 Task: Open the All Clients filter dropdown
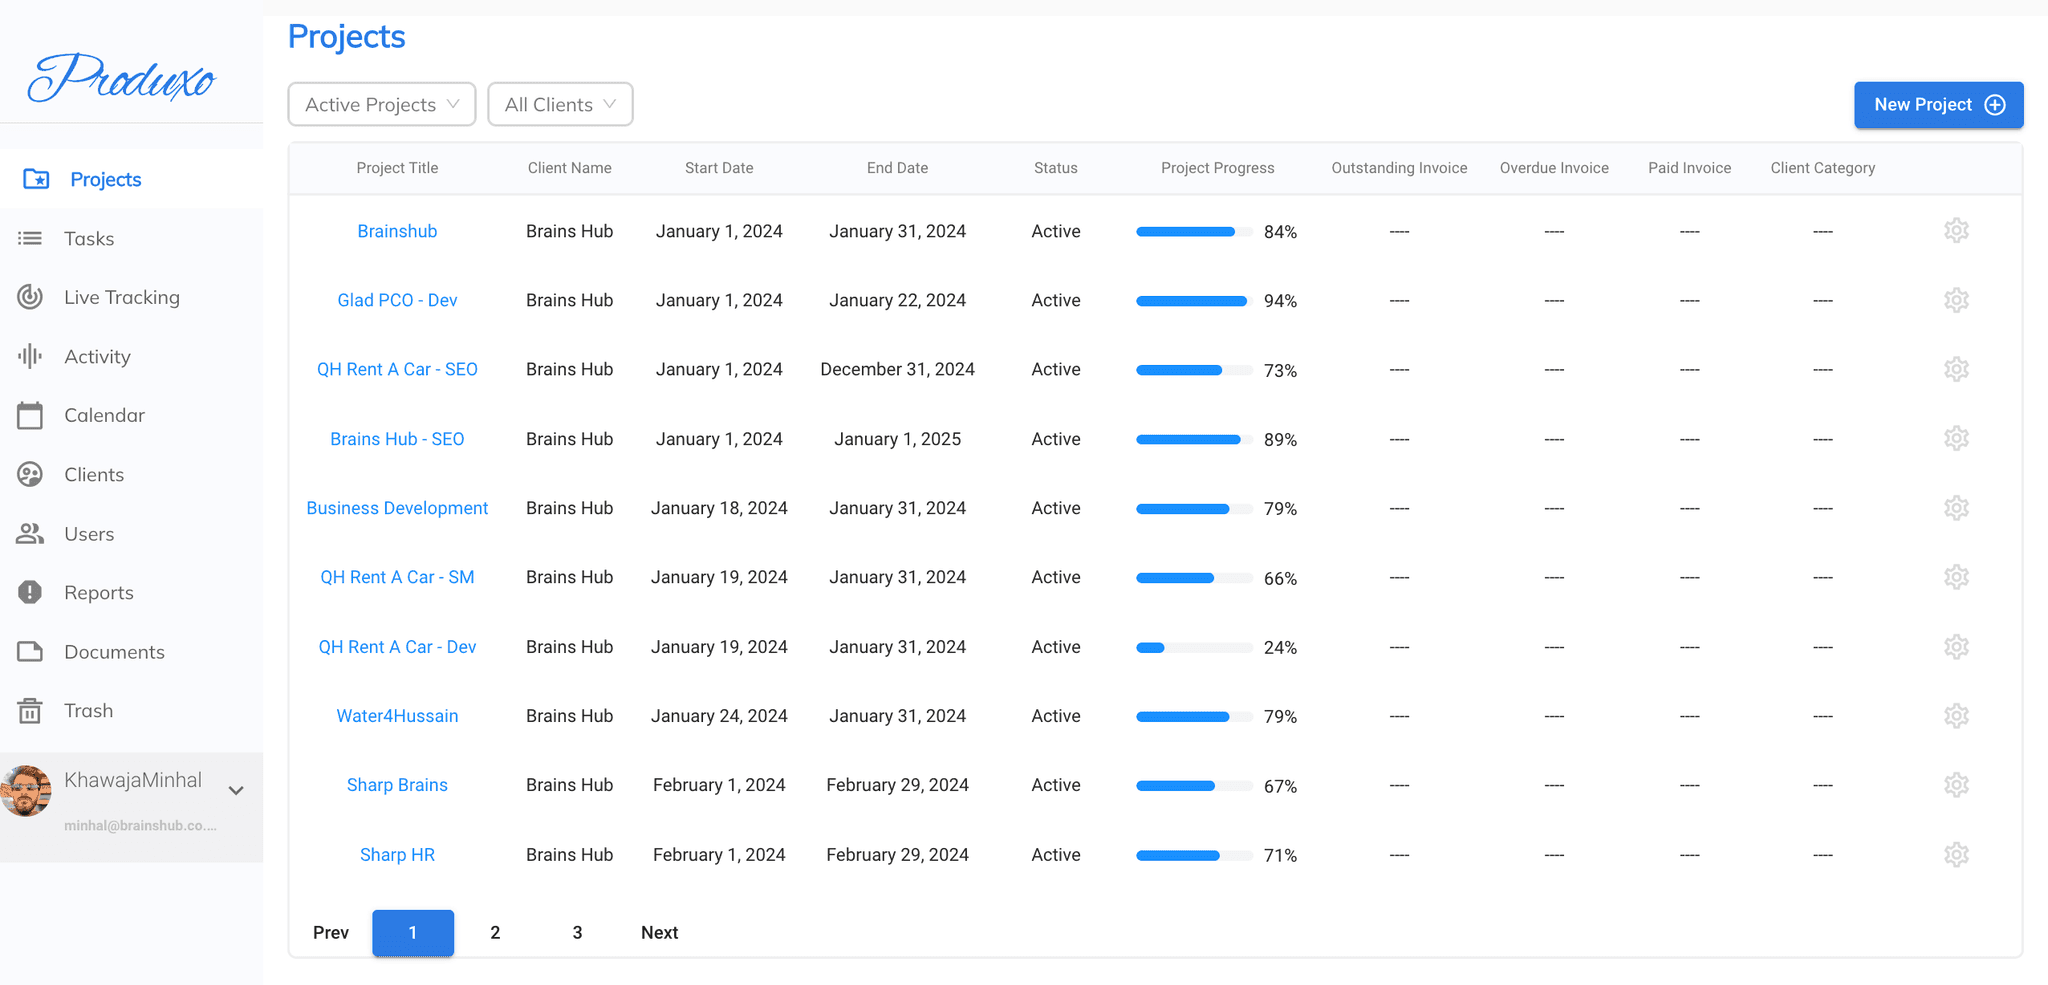pos(560,104)
